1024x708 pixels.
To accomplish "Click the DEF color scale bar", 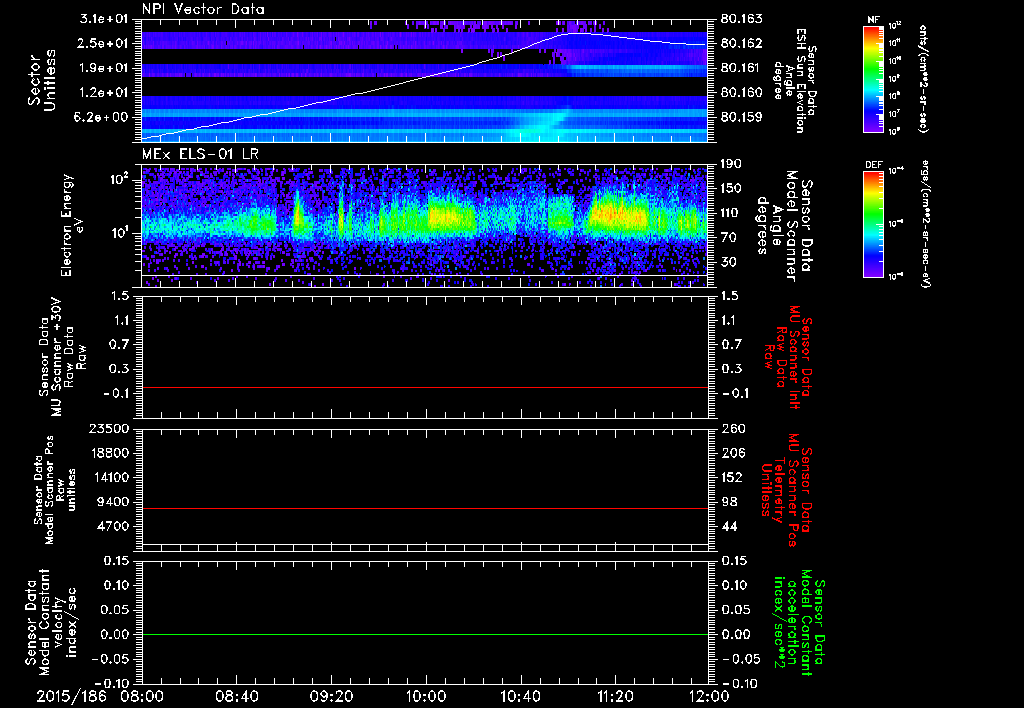I will (875, 223).
